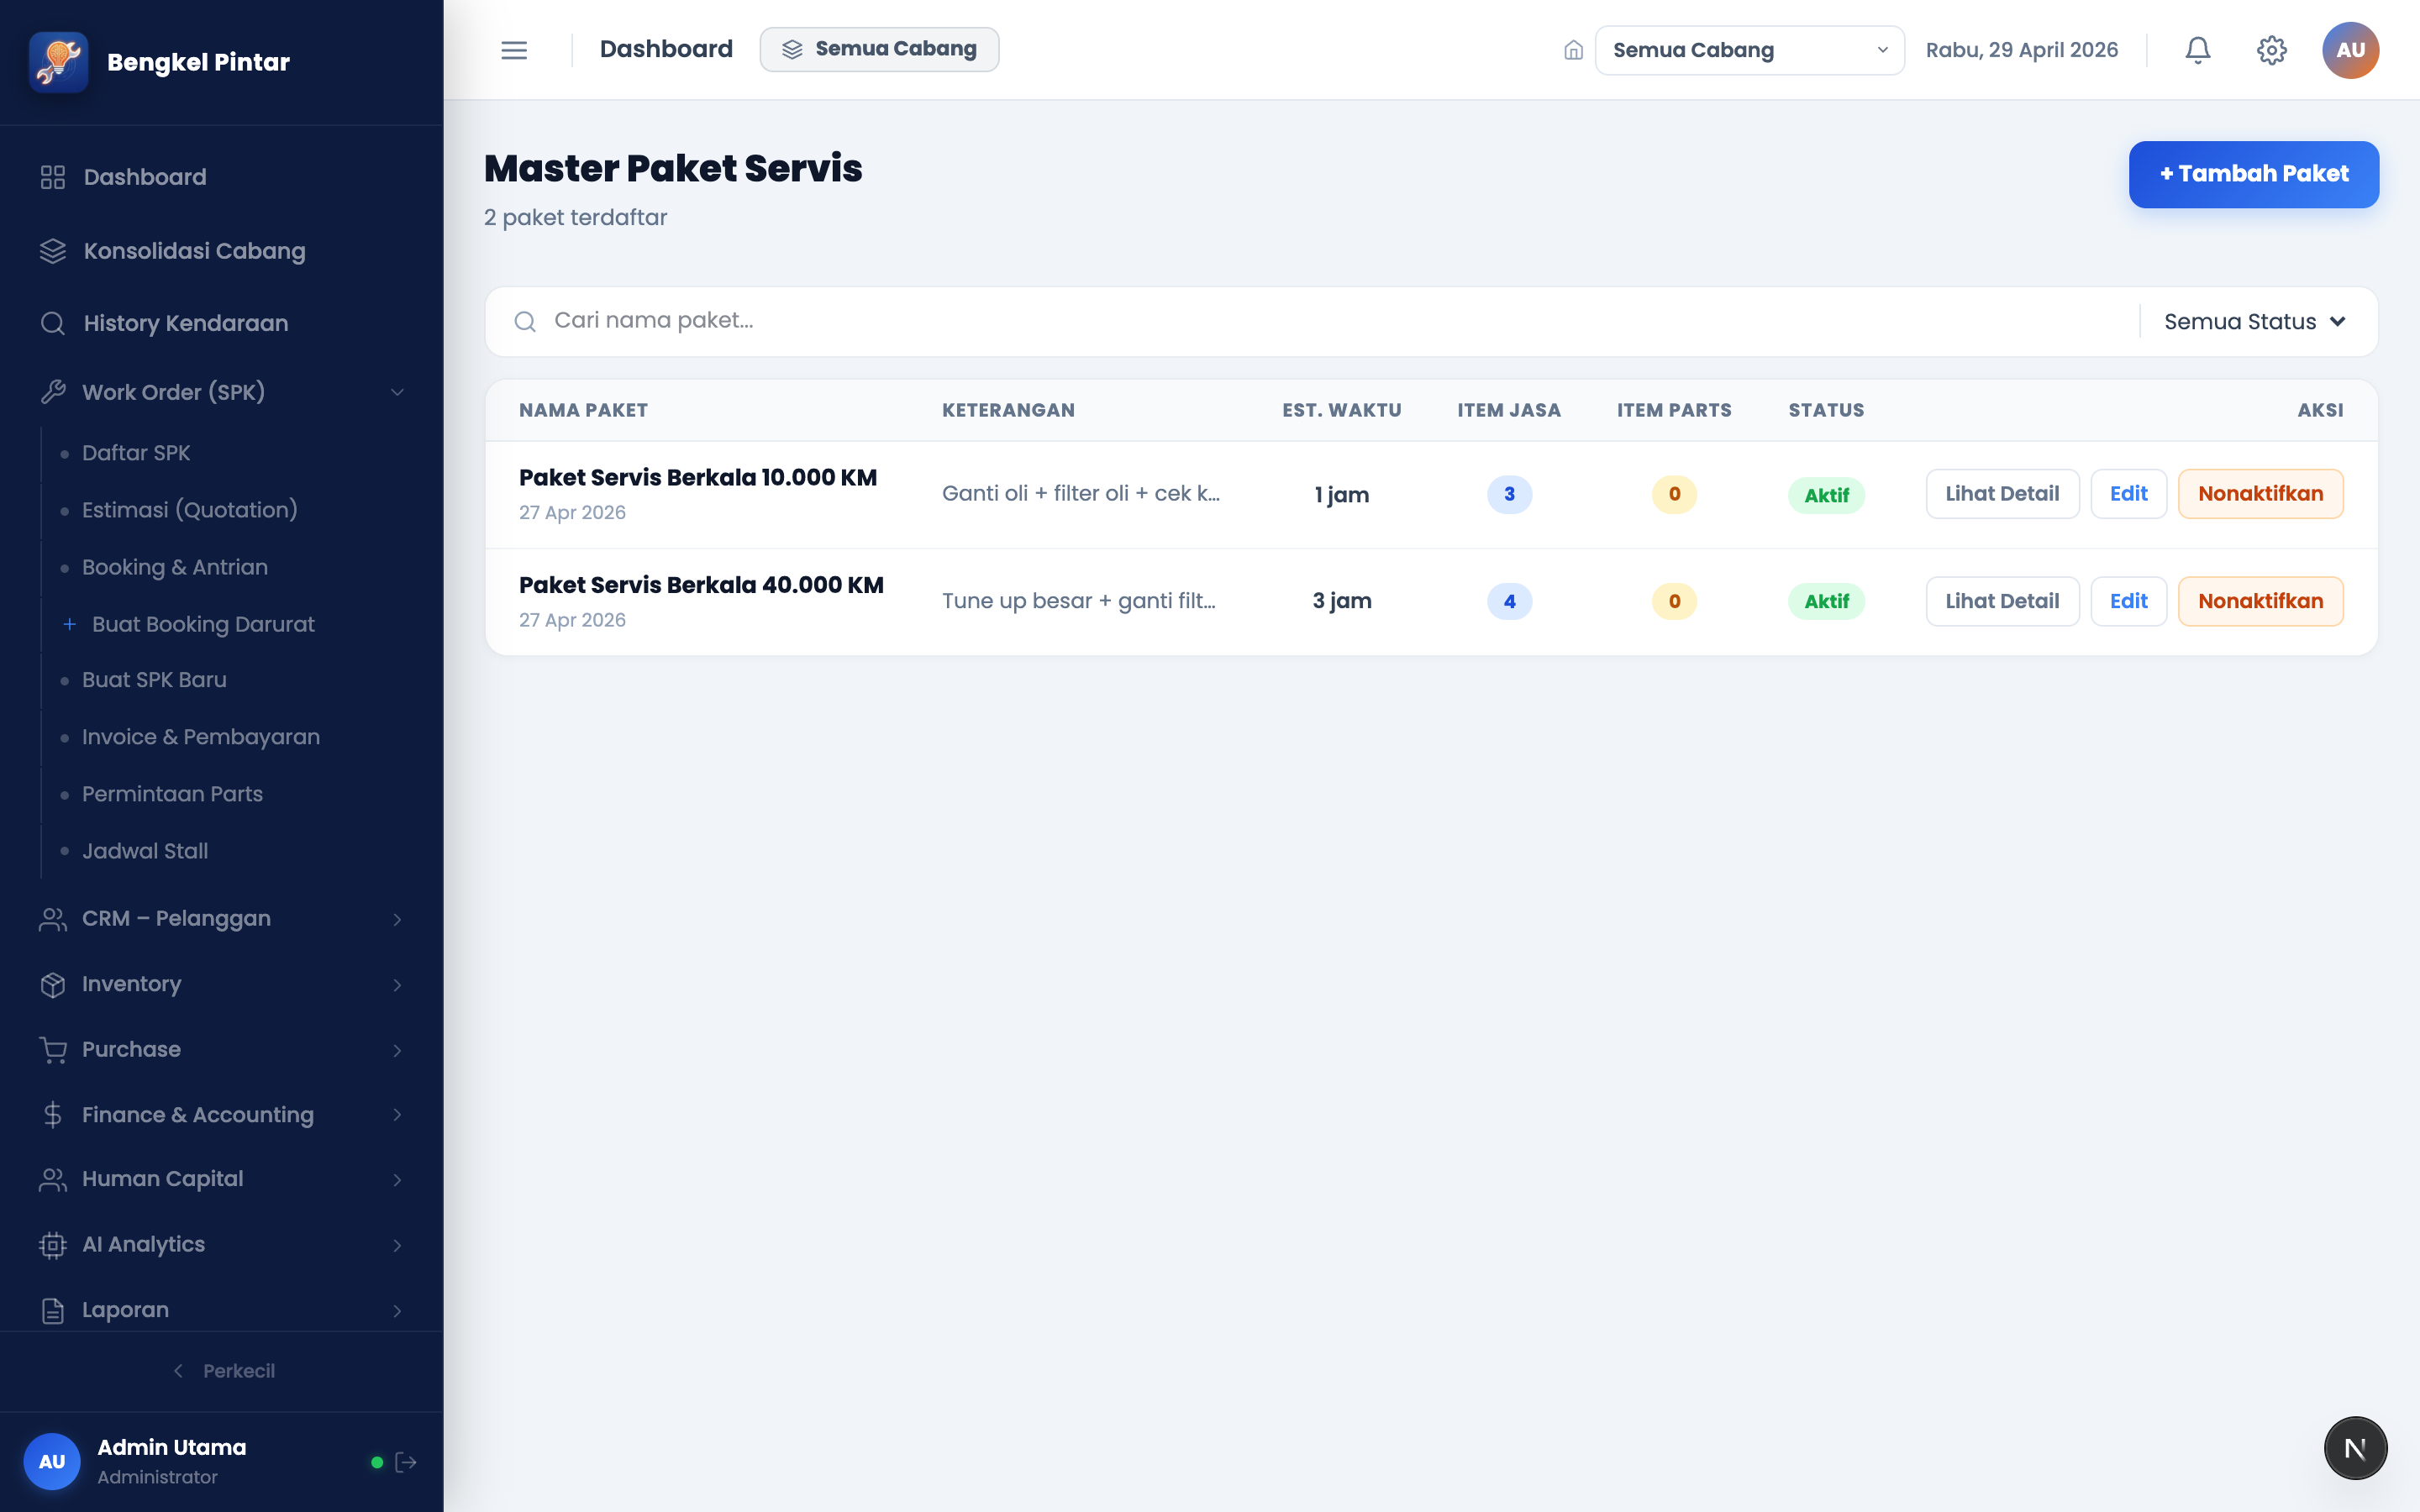Select Buat Booking Darurat menu item
The width and height of the screenshot is (2420, 1512).
203,624
